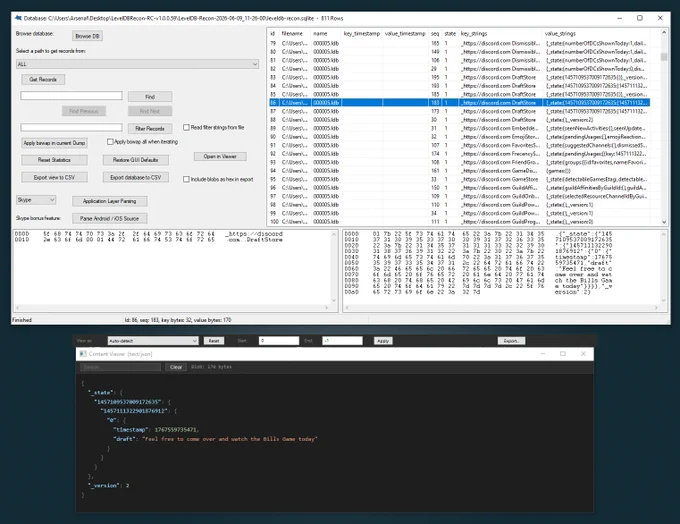
Task: Maximize the Content Viewer window
Action: click(563, 354)
